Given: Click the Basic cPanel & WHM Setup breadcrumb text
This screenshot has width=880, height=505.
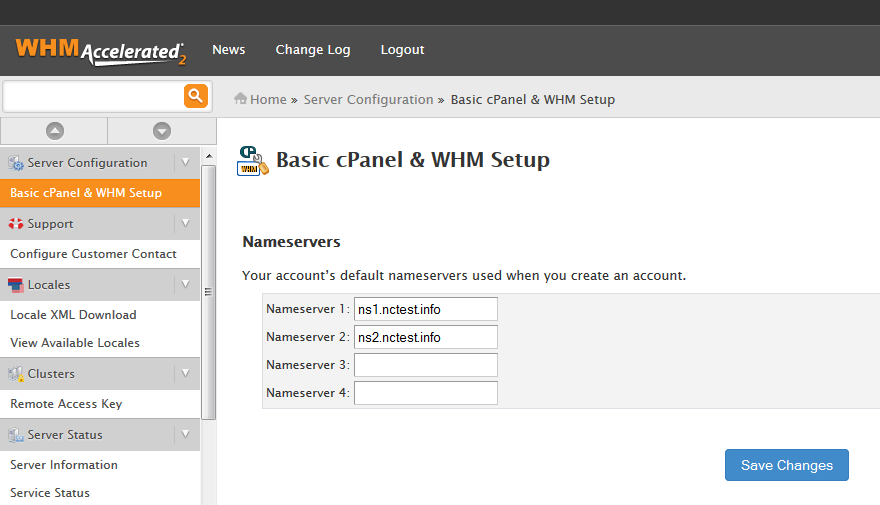Looking at the screenshot, I should [533, 99].
